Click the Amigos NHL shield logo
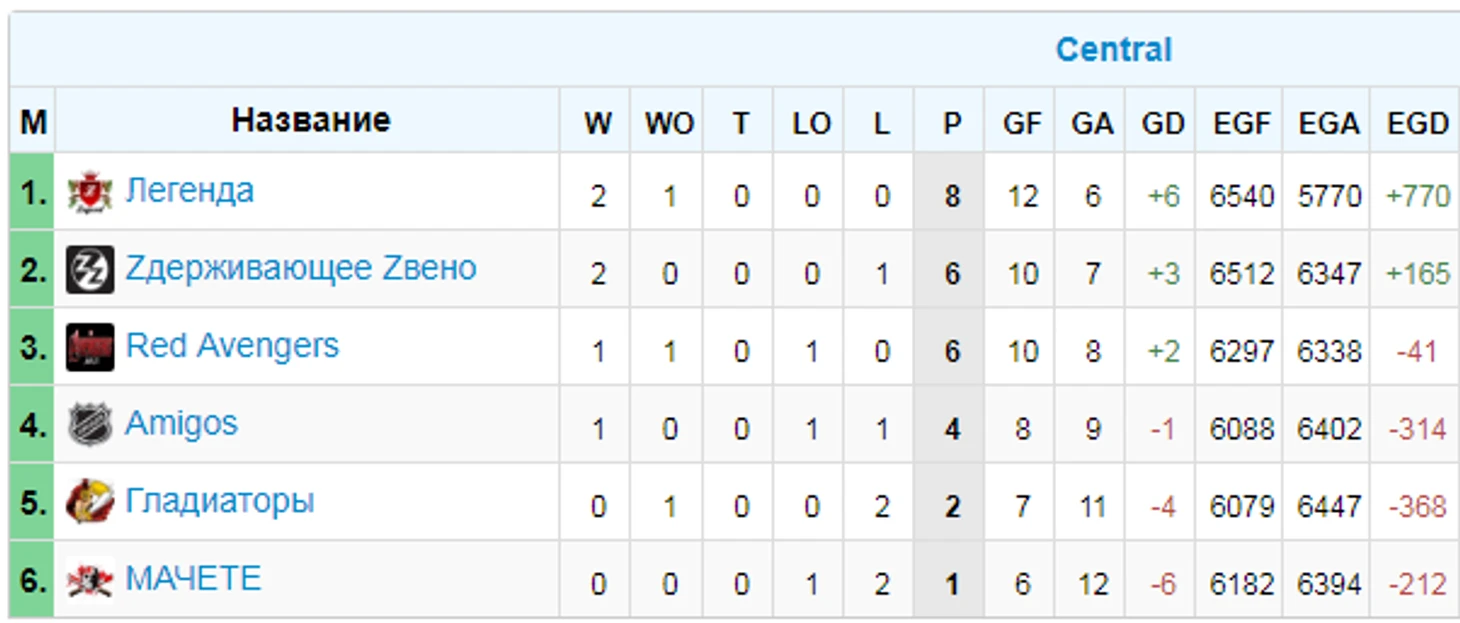Image resolution: width=1460 pixels, height=623 pixels. point(90,426)
